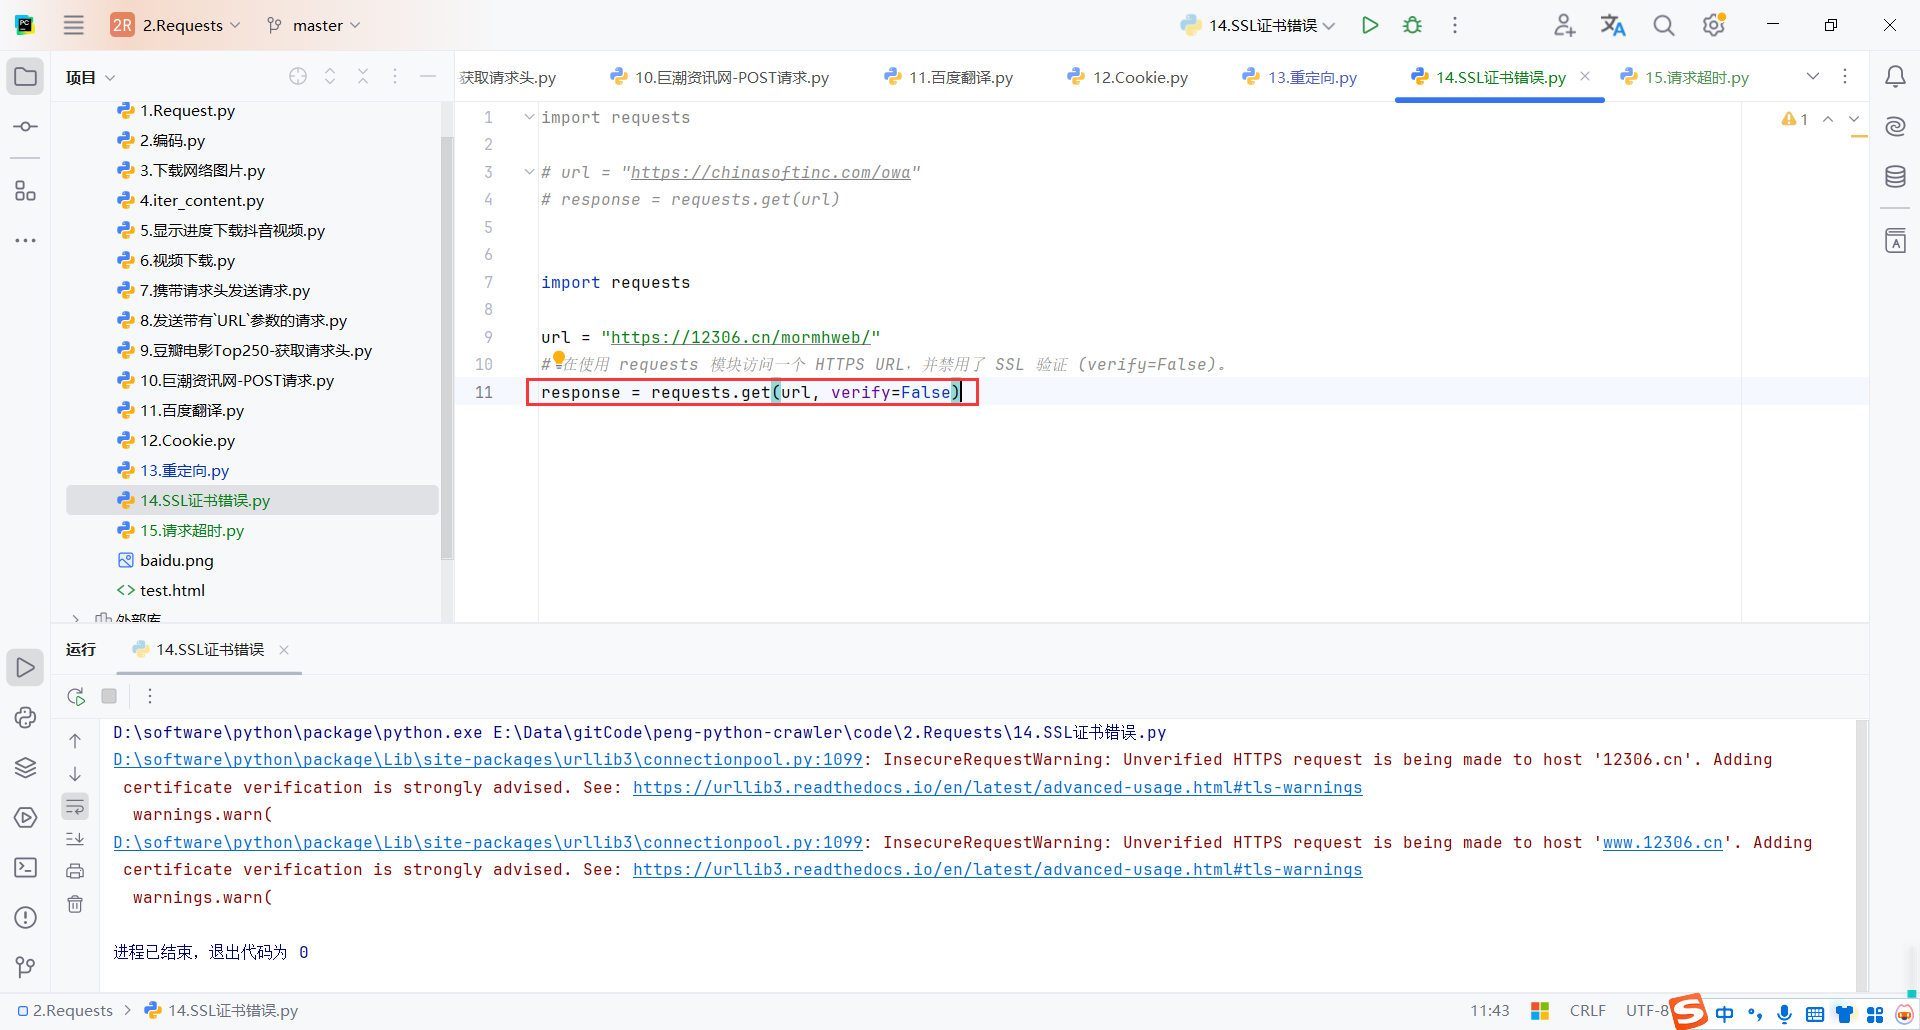Screen dimensions: 1920x1030
Task: Open the urllib3 tls-warnings link in first warning
Action: pos(997,788)
